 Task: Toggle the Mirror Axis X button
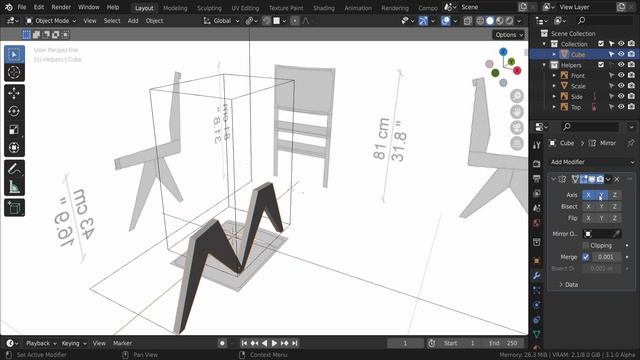(x=588, y=195)
